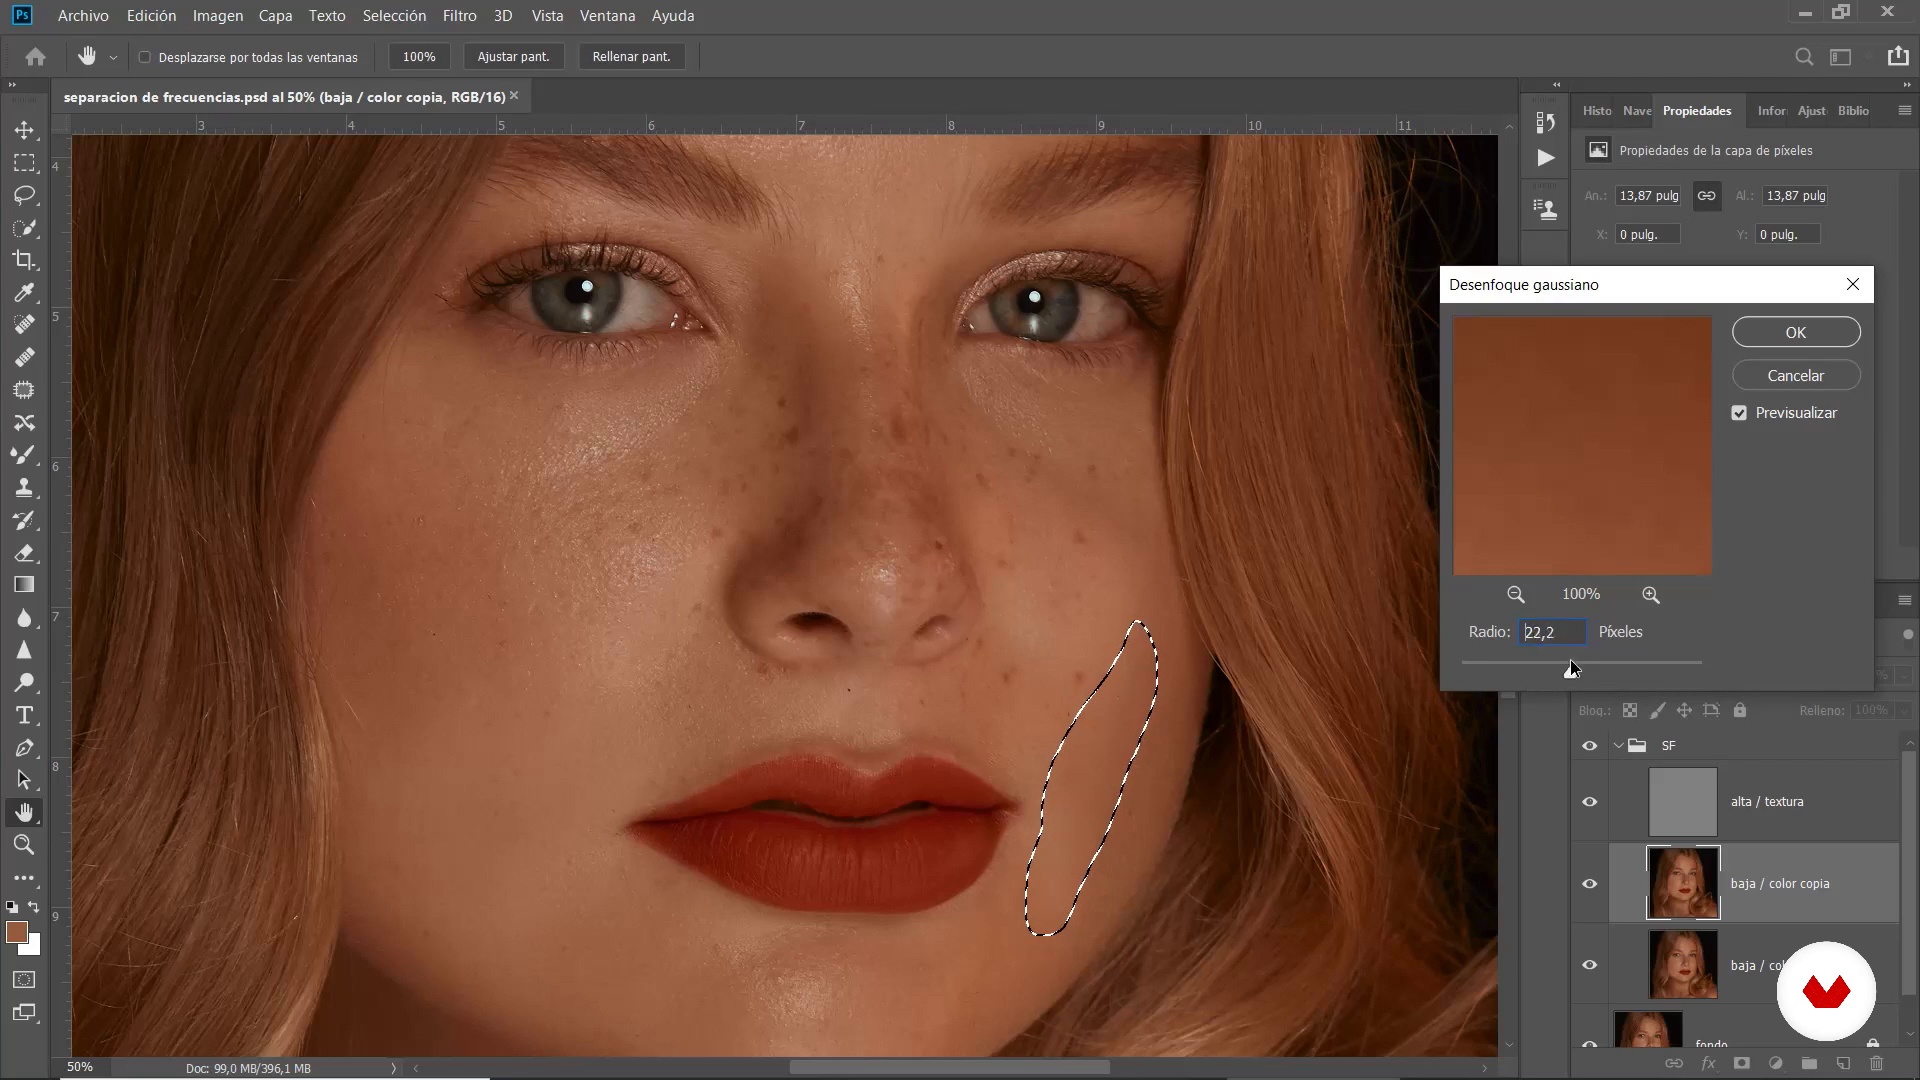Image resolution: width=1920 pixels, height=1080 pixels.
Task: Open the Archivo menu
Action: pyautogui.click(x=83, y=16)
